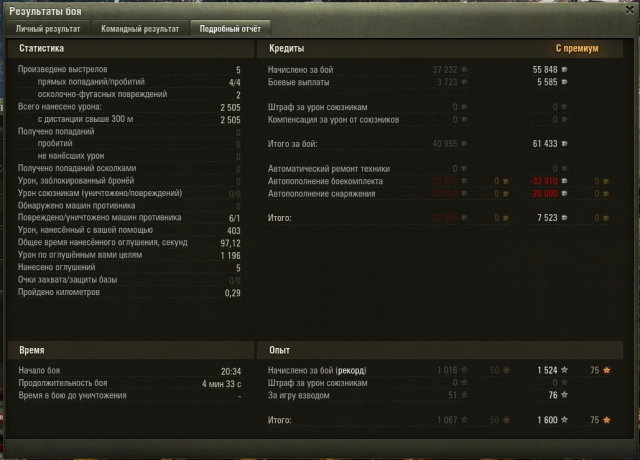Close the Результаты боя window
The image size is (640, 460).
click(x=630, y=10)
